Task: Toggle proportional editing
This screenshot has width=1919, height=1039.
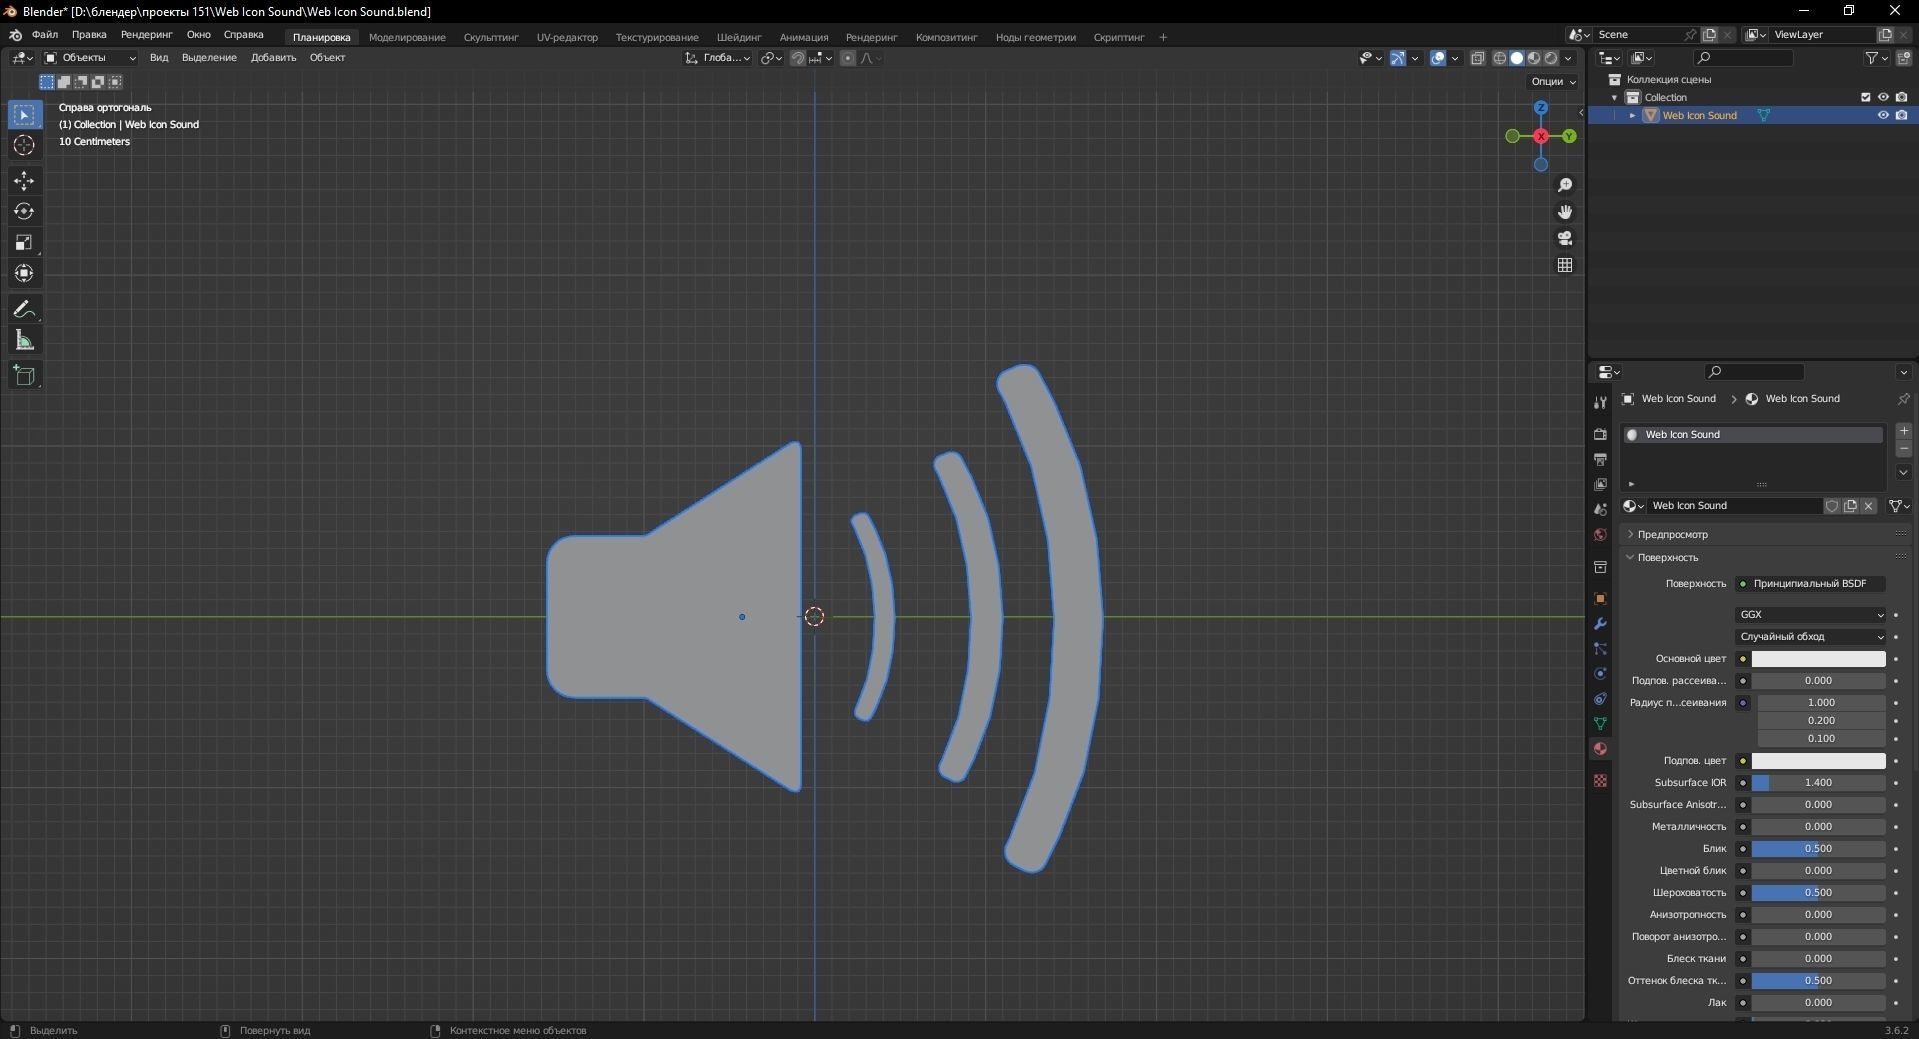Action: tap(848, 58)
